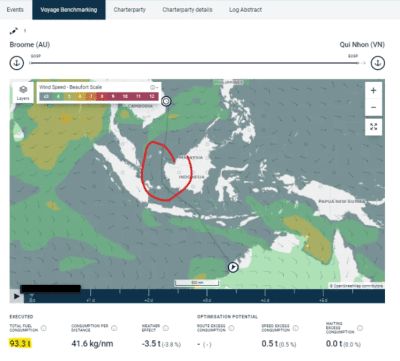Screen dimensions: 400x361
Task: Switch to the Events tab
Action: pyautogui.click(x=15, y=10)
